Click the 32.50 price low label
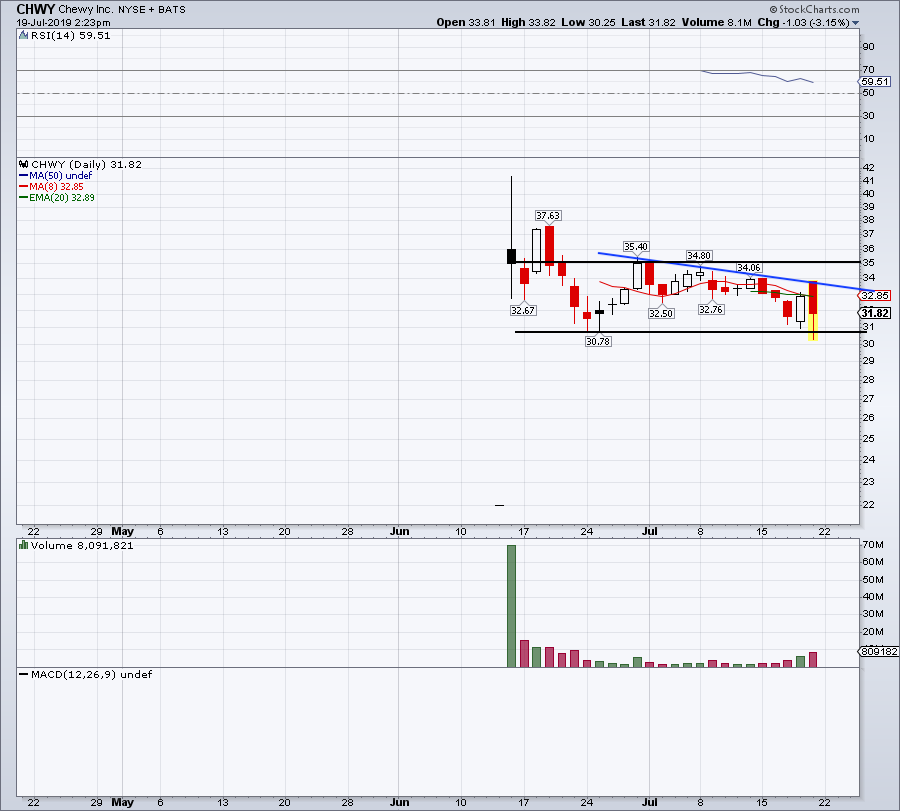900x811 pixels. tap(661, 313)
